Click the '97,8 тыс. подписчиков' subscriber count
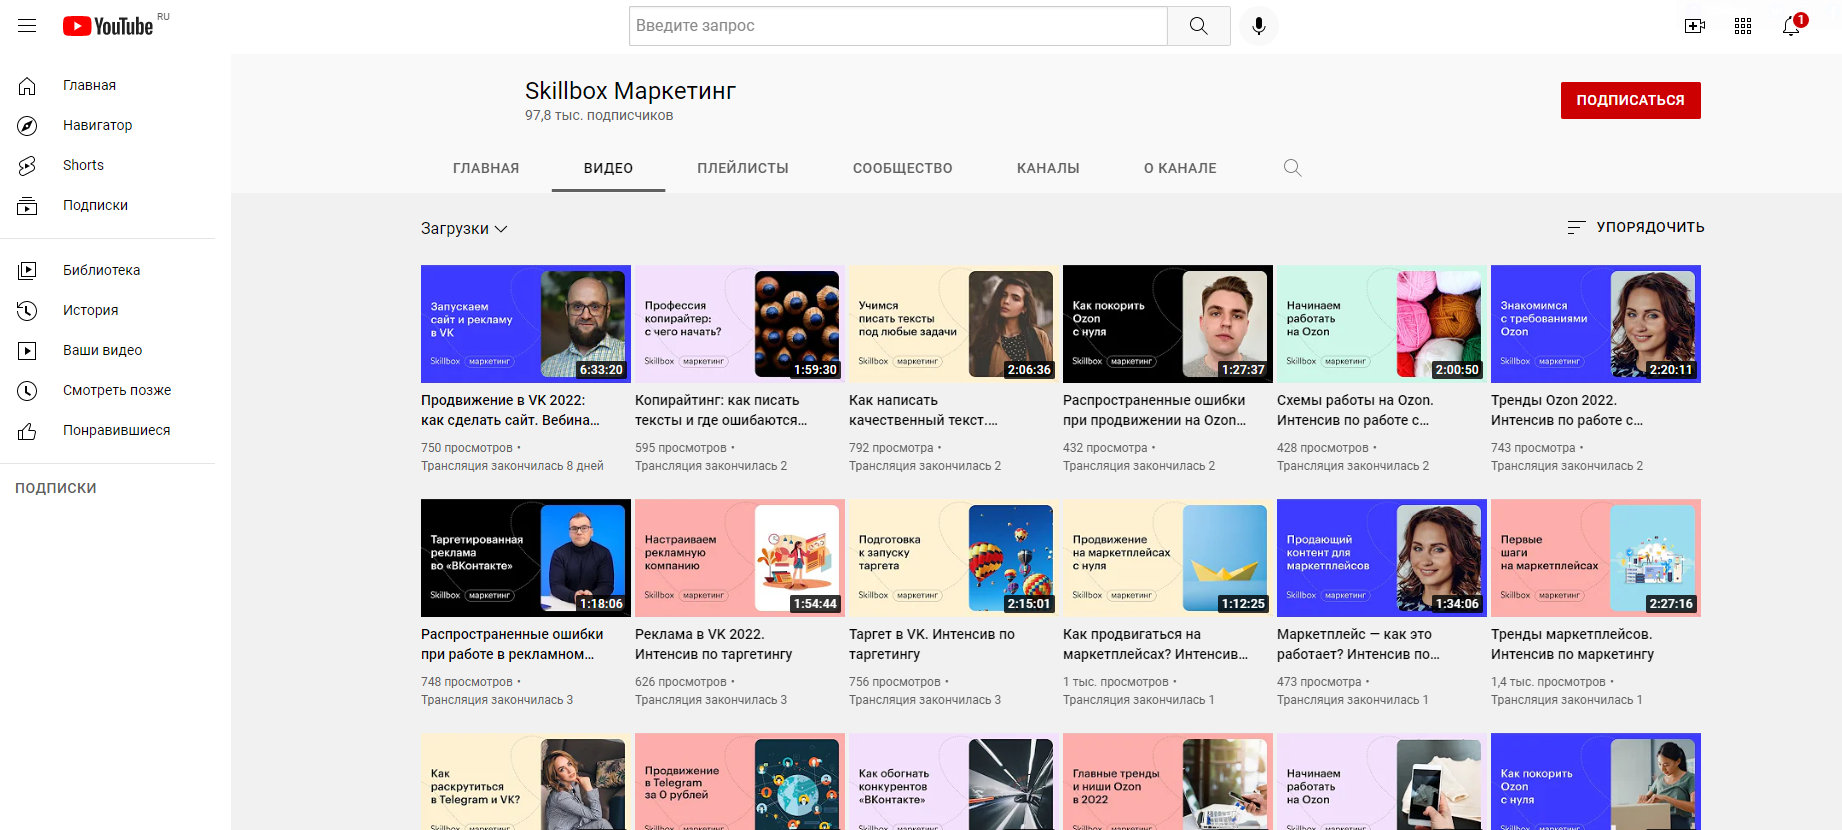Image resolution: width=1842 pixels, height=830 pixels. tap(599, 116)
